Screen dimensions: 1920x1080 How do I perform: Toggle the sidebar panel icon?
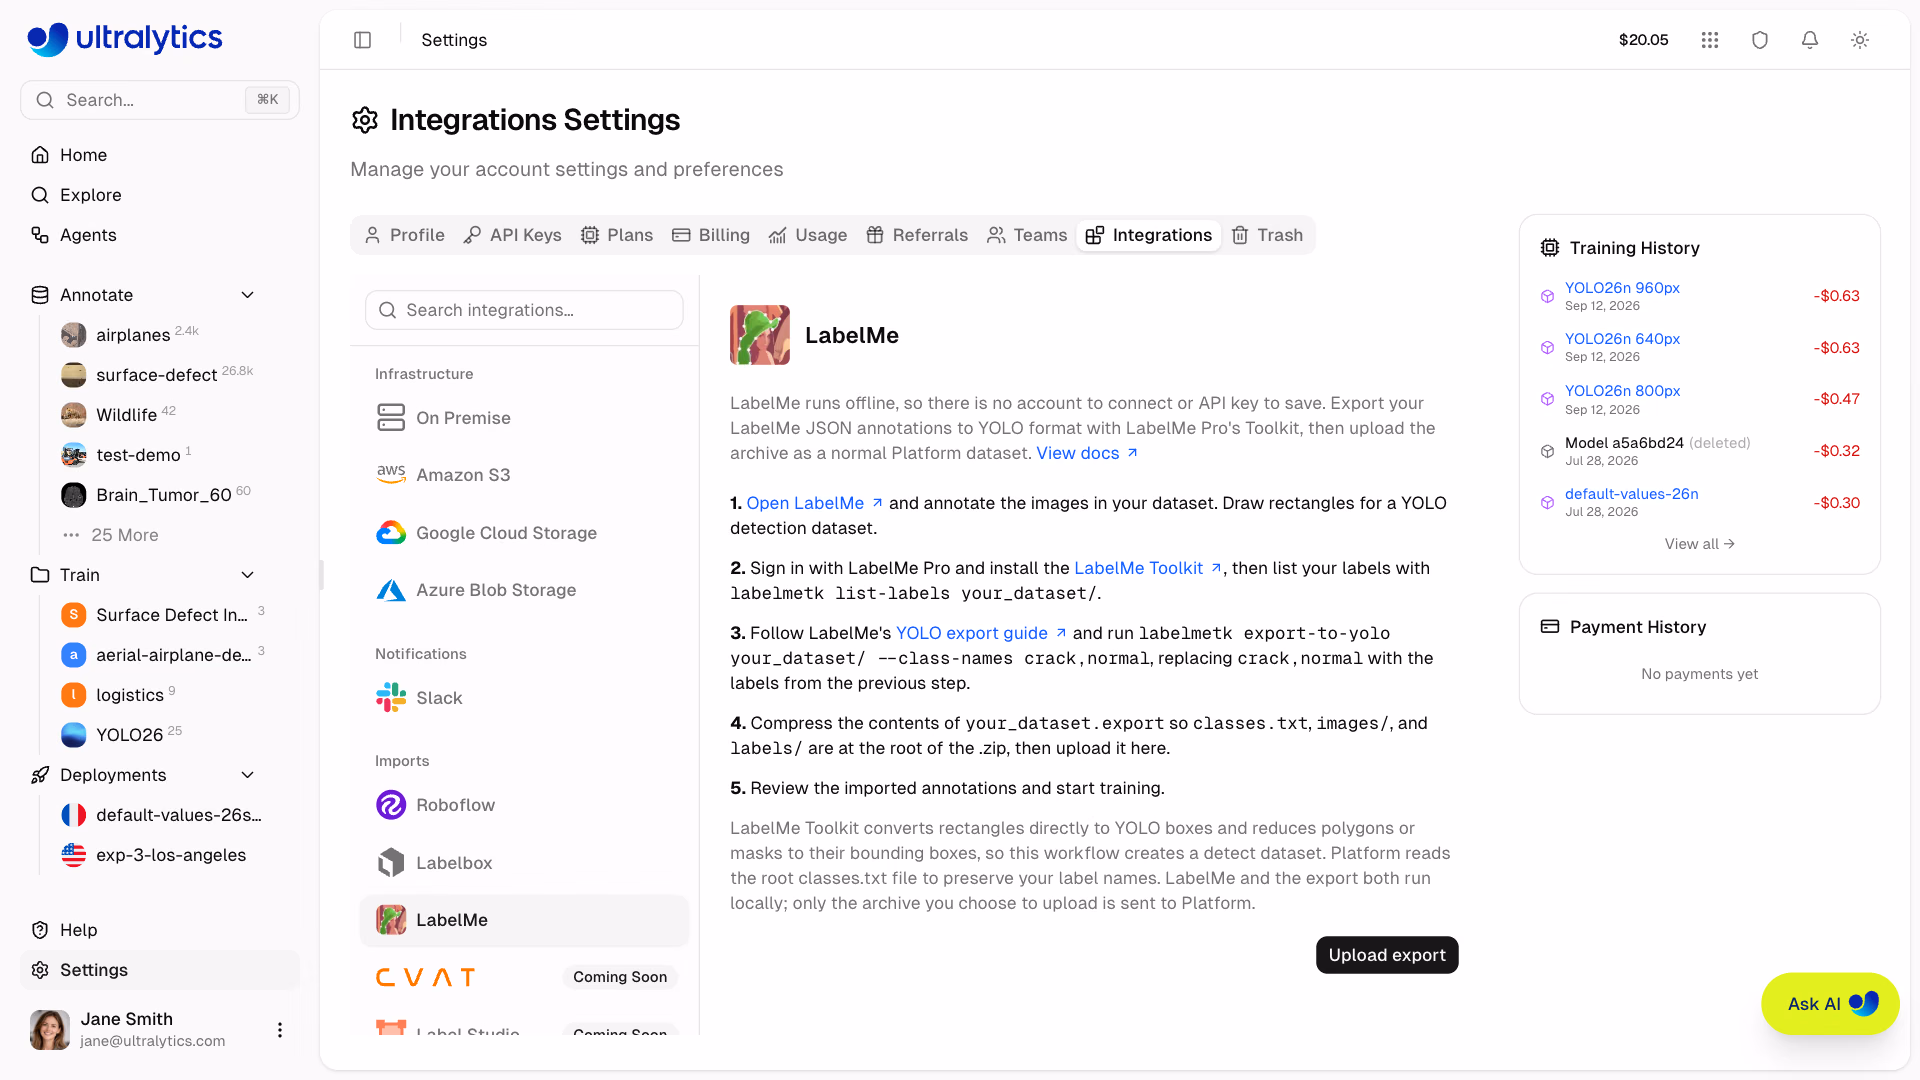362,40
